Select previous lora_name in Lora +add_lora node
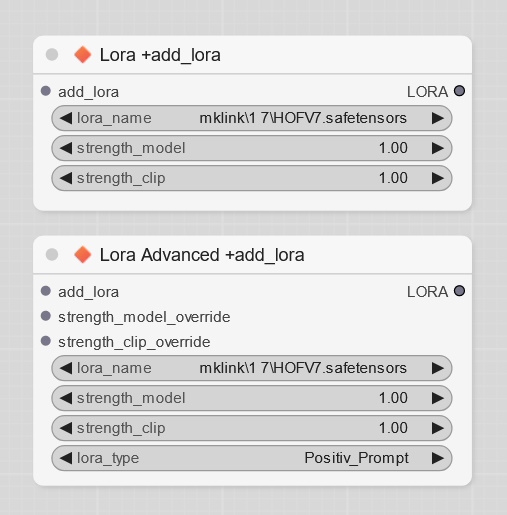 [66, 118]
